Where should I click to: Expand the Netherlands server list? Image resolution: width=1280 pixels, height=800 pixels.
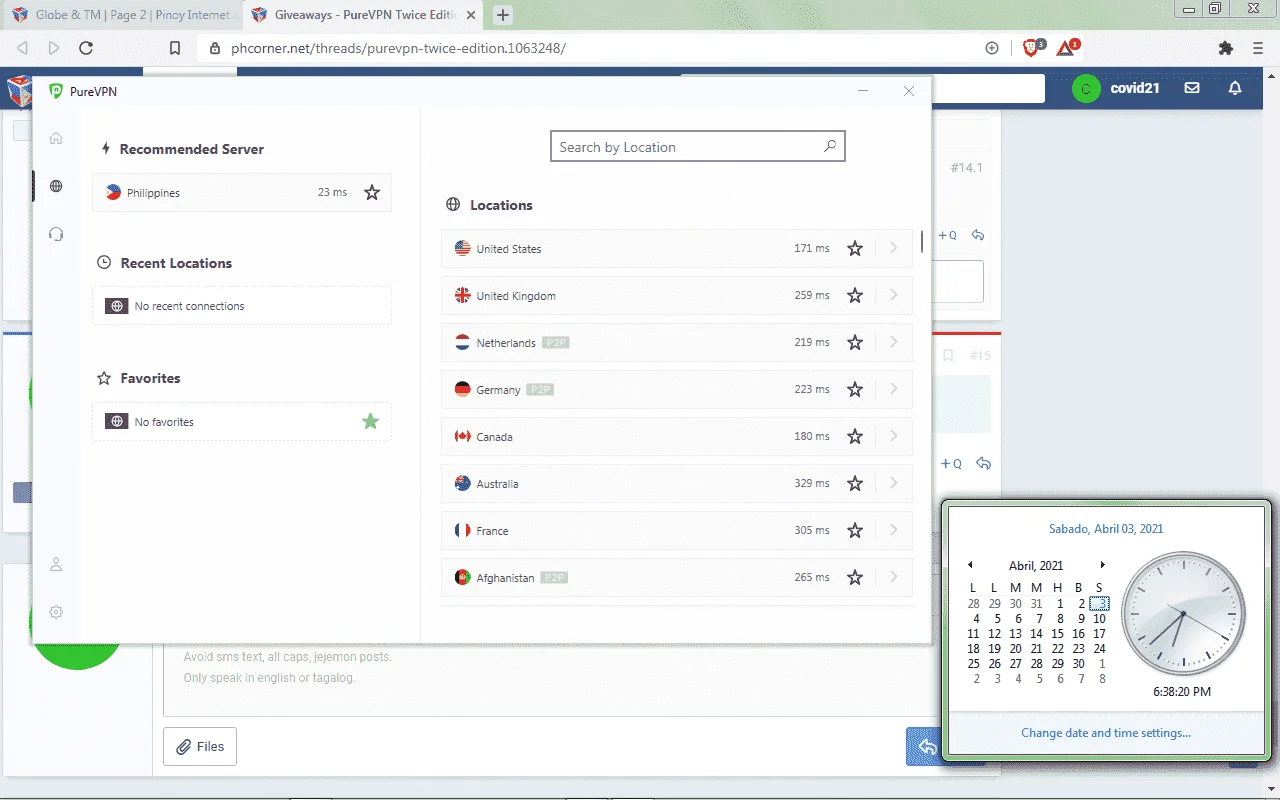[894, 342]
